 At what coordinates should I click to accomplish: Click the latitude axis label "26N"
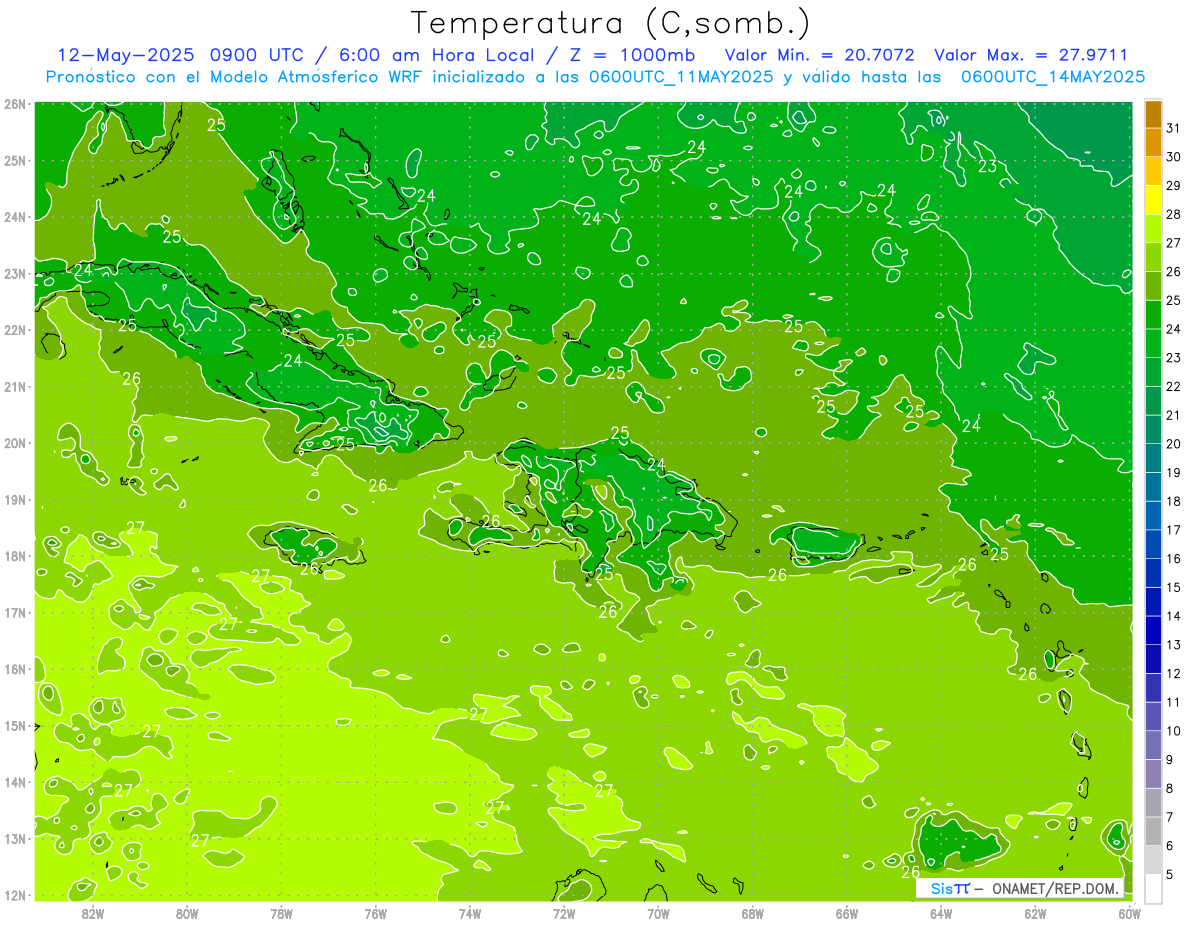tap(14, 104)
